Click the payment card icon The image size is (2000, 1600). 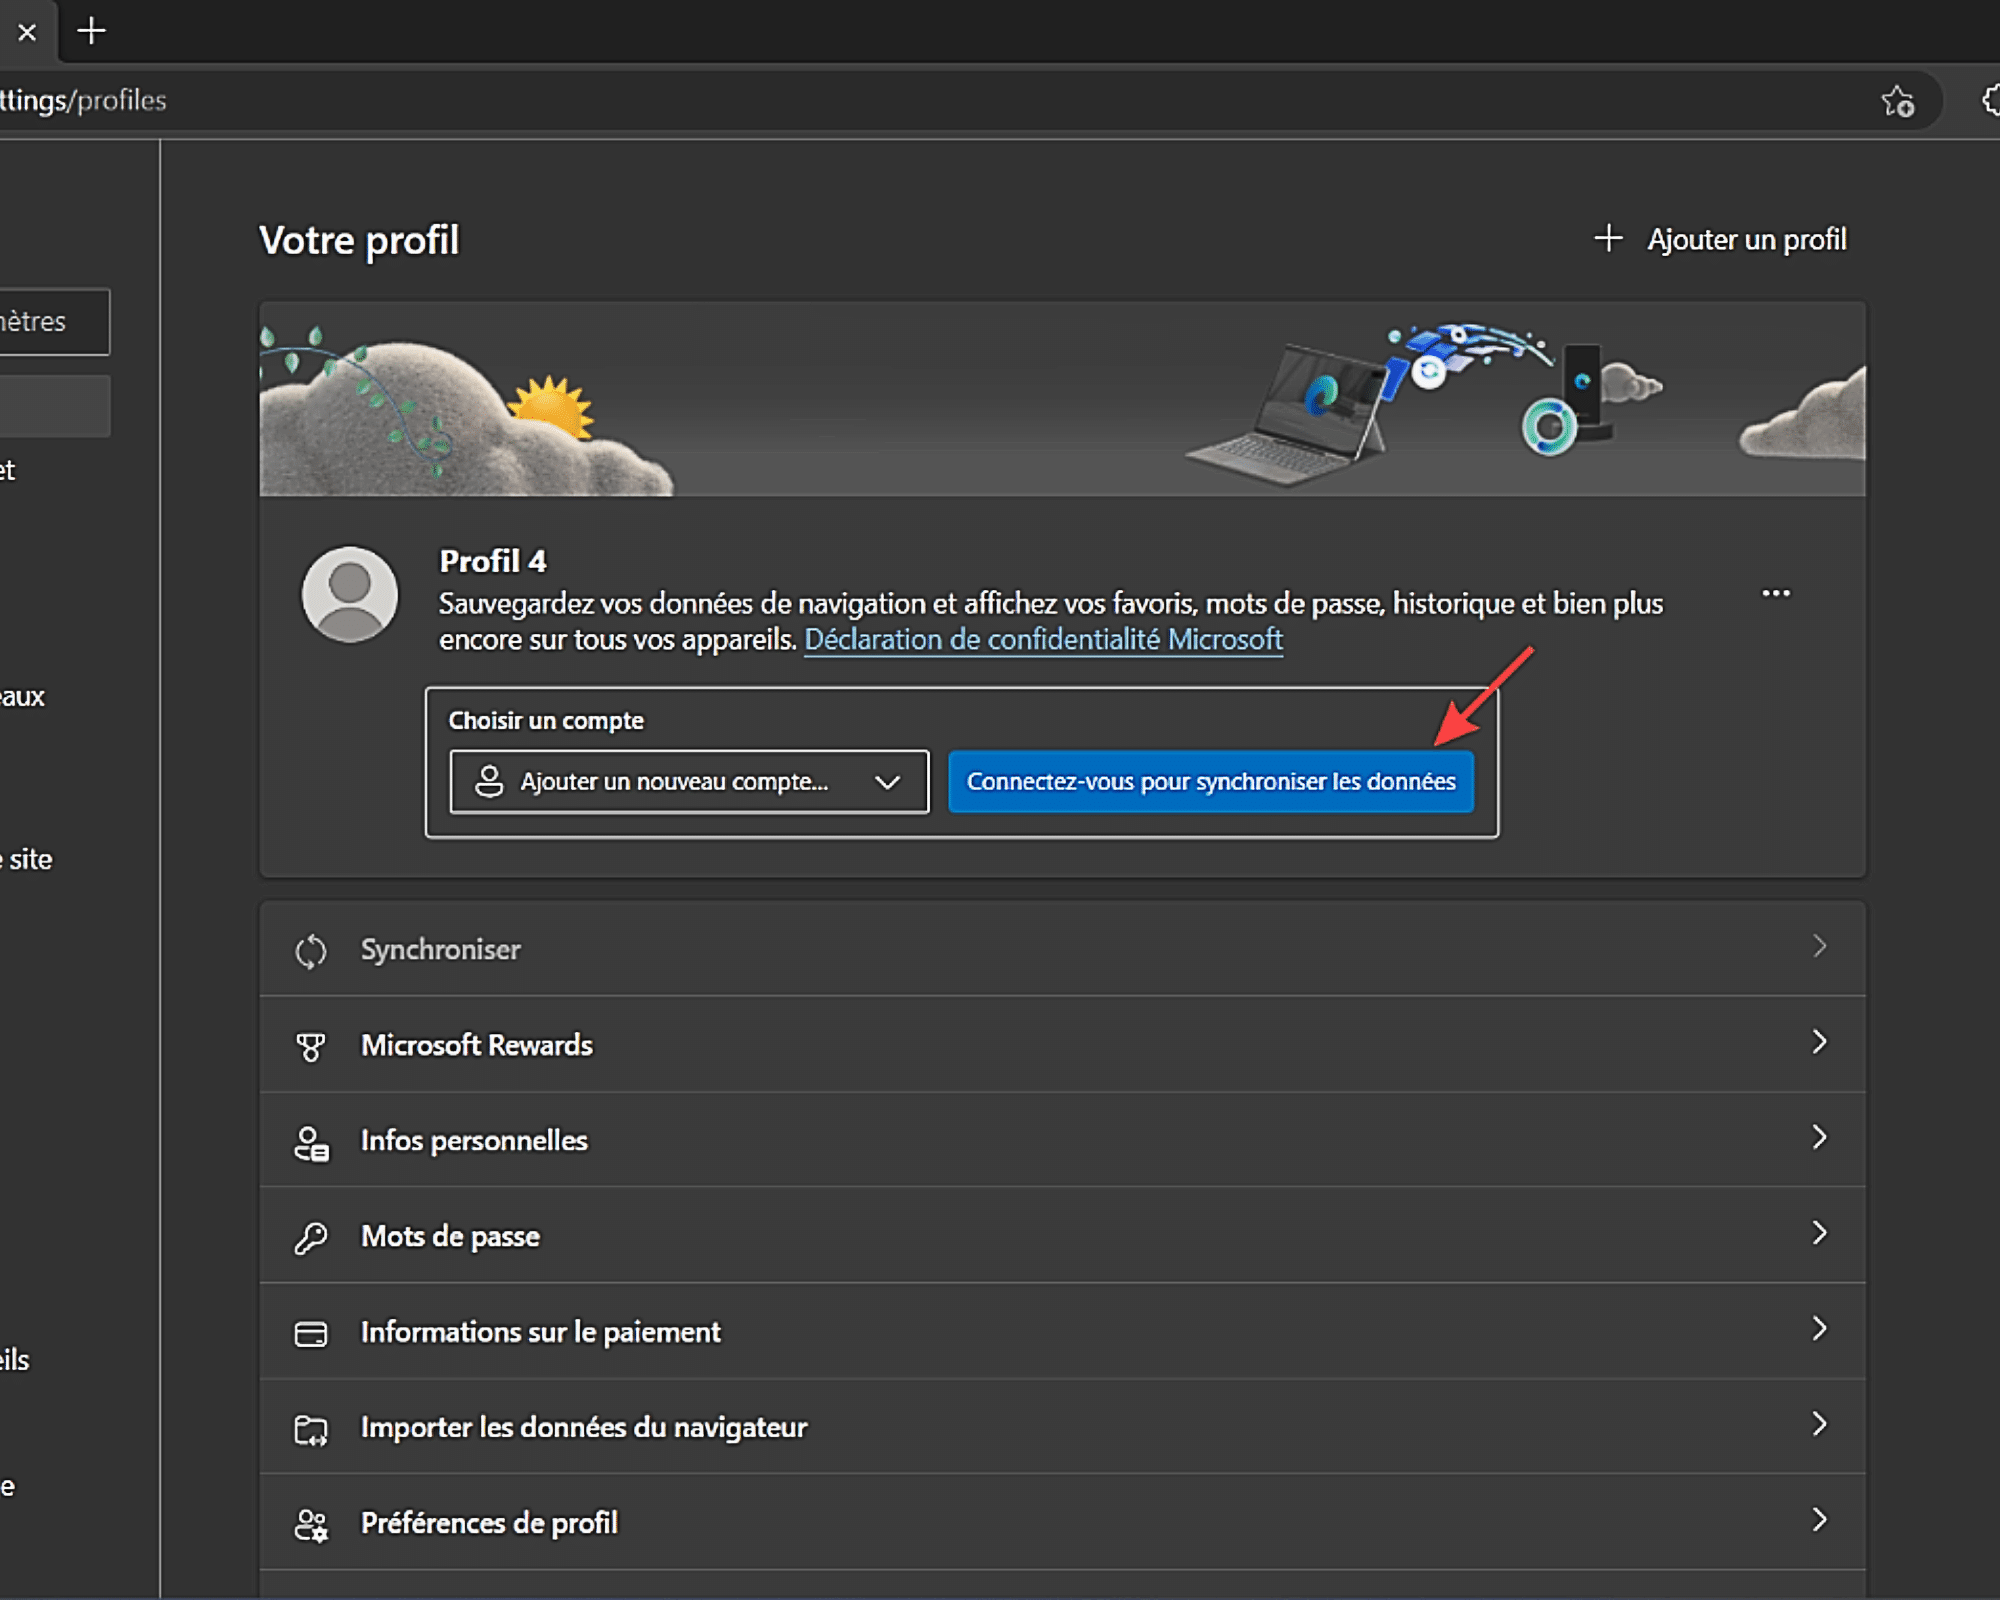coord(311,1334)
